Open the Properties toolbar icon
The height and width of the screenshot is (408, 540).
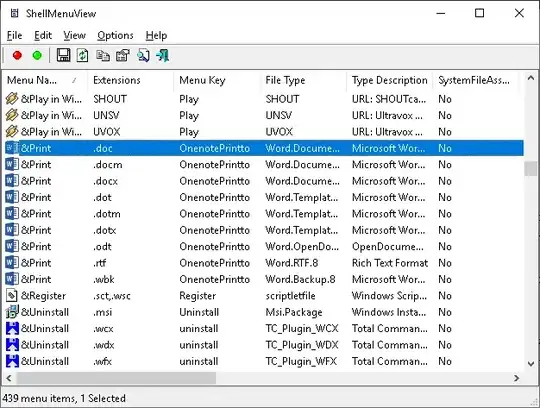click(x=123, y=55)
